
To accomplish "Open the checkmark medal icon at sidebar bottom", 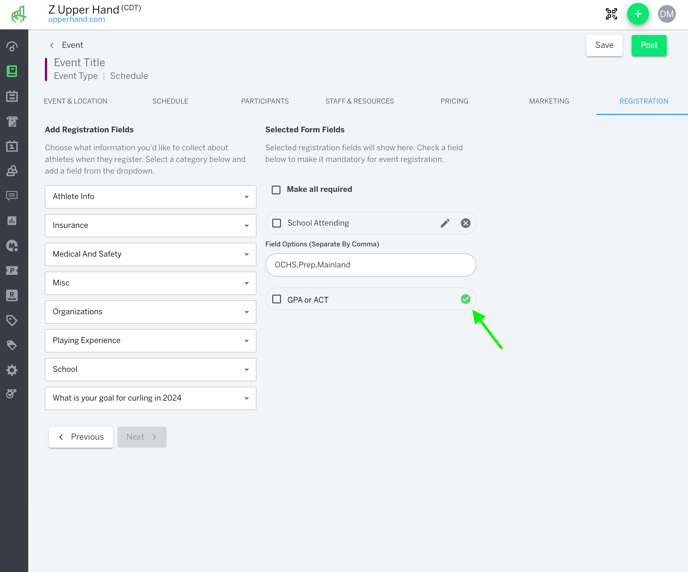I will [12, 393].
